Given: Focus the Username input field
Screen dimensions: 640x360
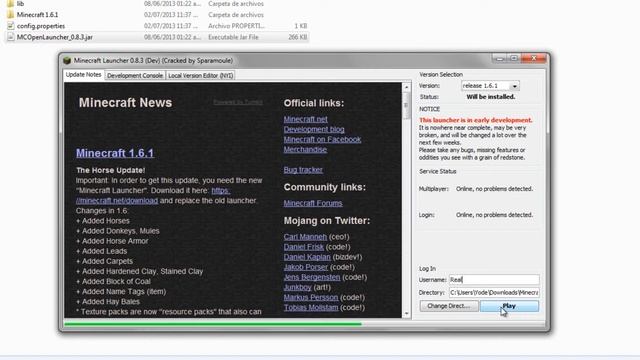Looking at the screenshot, I should click(x=494, y=280).
